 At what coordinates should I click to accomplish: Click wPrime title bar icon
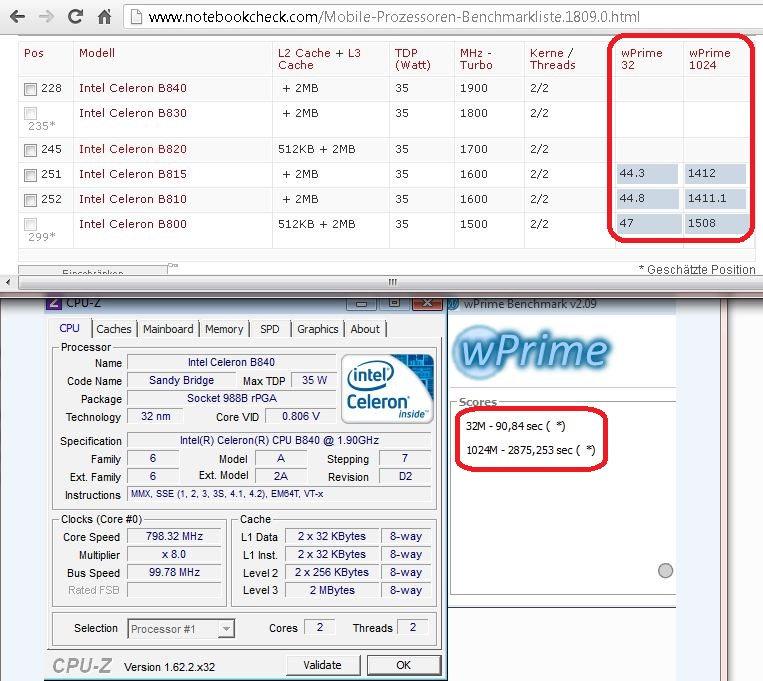click(454, 304)
